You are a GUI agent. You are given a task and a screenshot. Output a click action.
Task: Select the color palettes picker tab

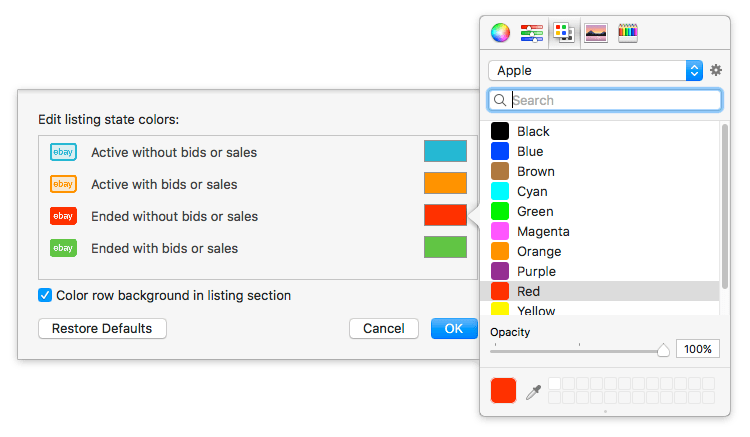[564, 33]
